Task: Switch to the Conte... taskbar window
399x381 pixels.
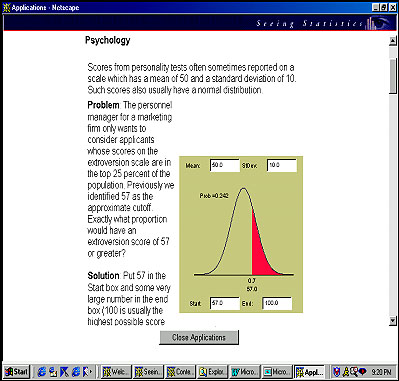Action: click(180, 372)
